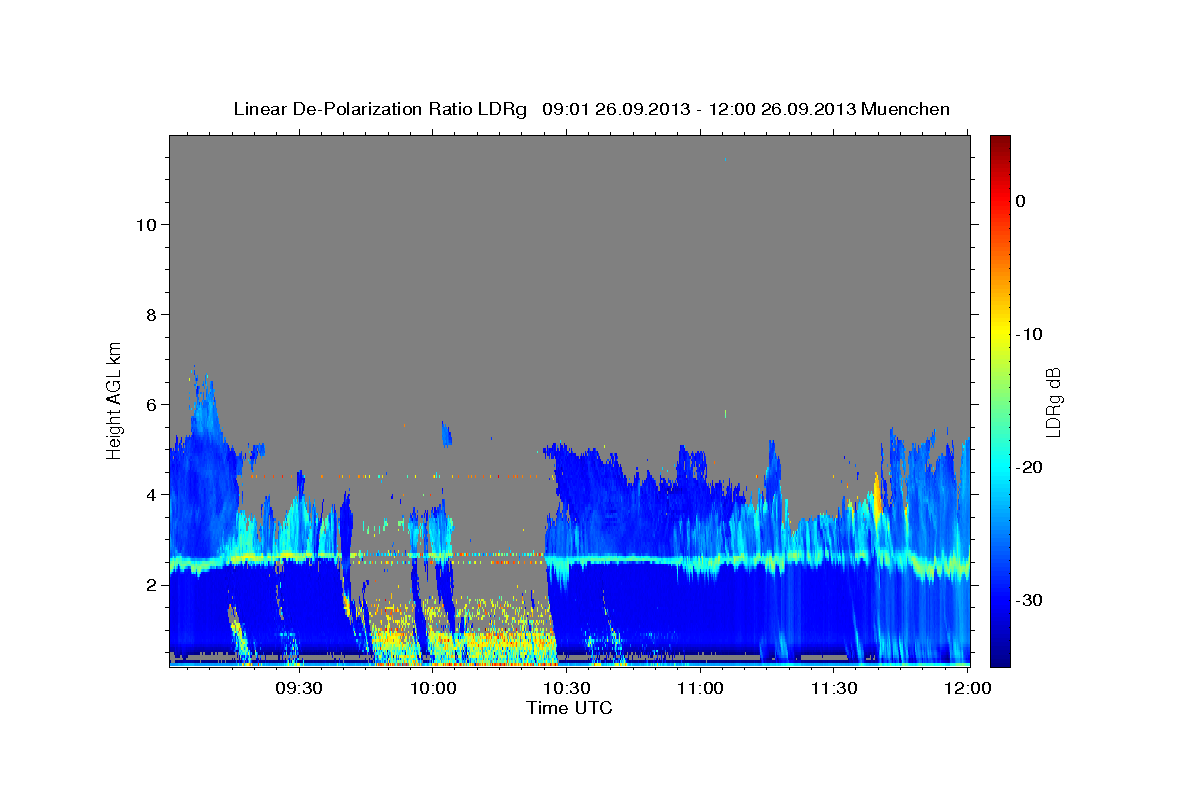Viewport: 1200px width, 800px height.
Task: Click the 'LDRg dB' colorbar label
Action: click(x=1052, y=402)
